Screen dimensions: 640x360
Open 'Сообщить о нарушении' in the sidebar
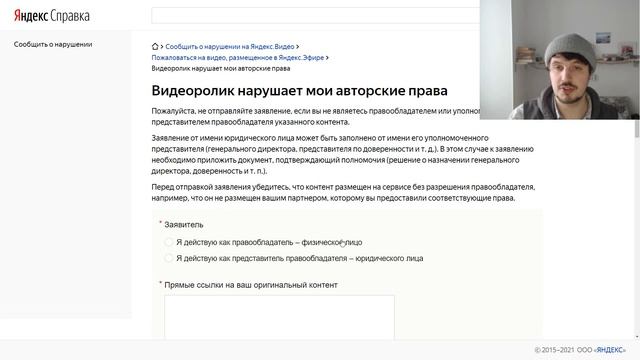pos(53,44)
